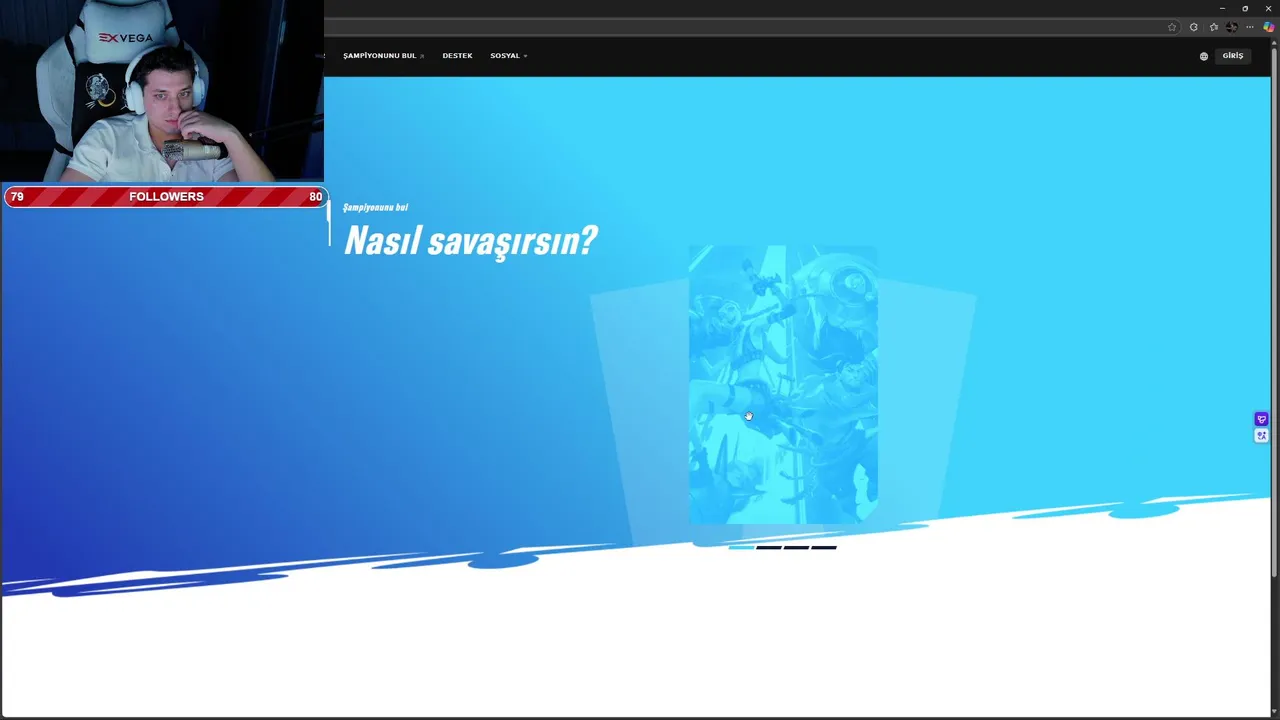The height and width of the screenshot is (720, 1280).
Task: Select the fourth carousel indicator dash
Action: pyautogui.click(x=824, y=548)
